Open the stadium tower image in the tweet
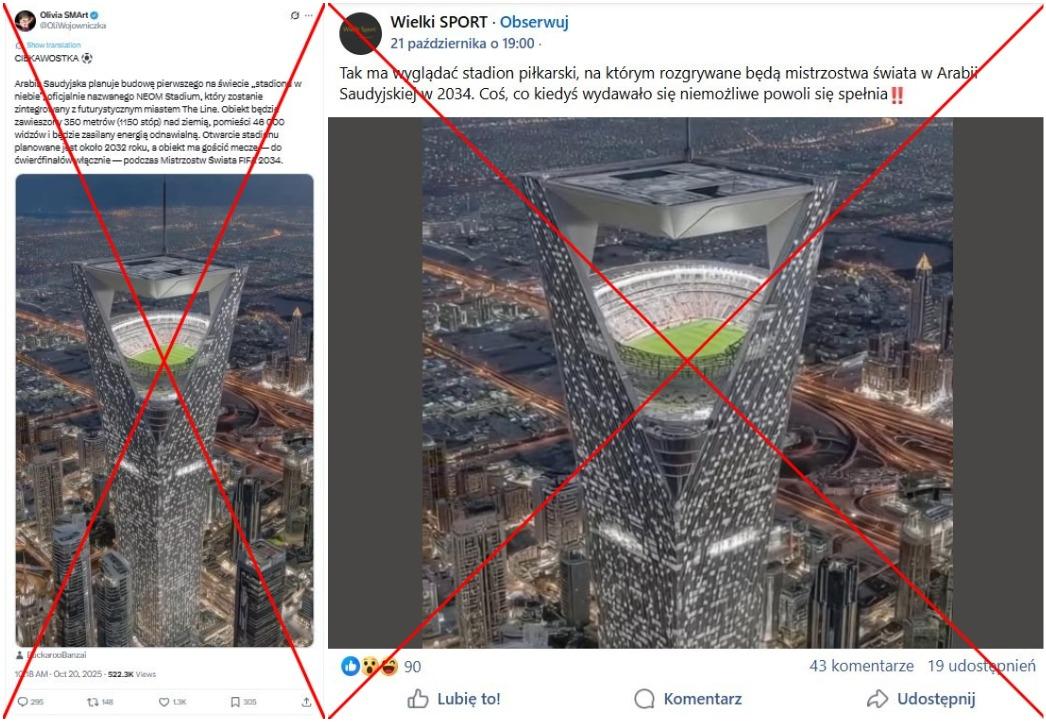This screenshot has height=722, width=1046. click(164, 410)
